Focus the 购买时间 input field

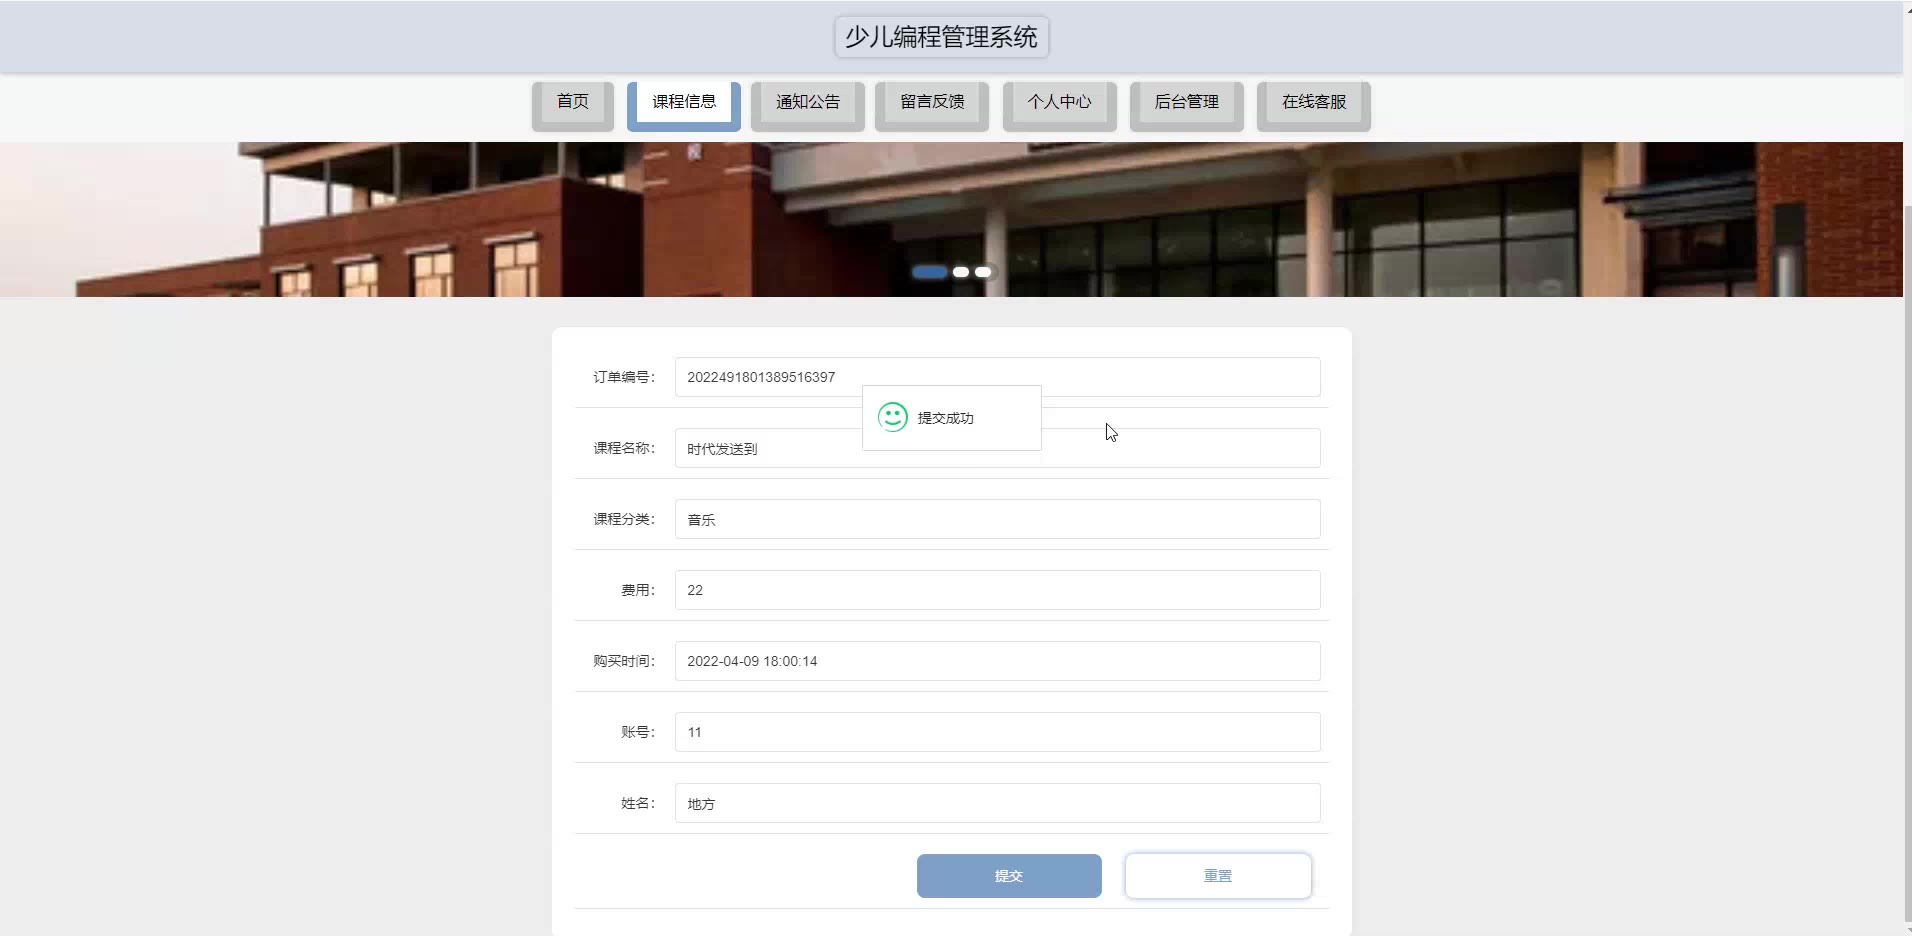[x=997, y=661]
